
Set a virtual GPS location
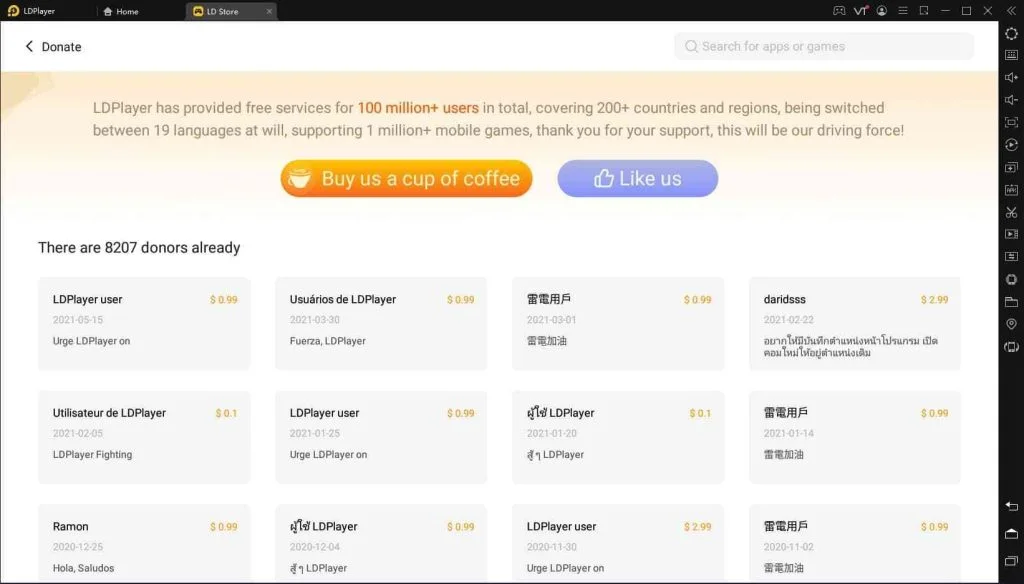click(1011, 324)
